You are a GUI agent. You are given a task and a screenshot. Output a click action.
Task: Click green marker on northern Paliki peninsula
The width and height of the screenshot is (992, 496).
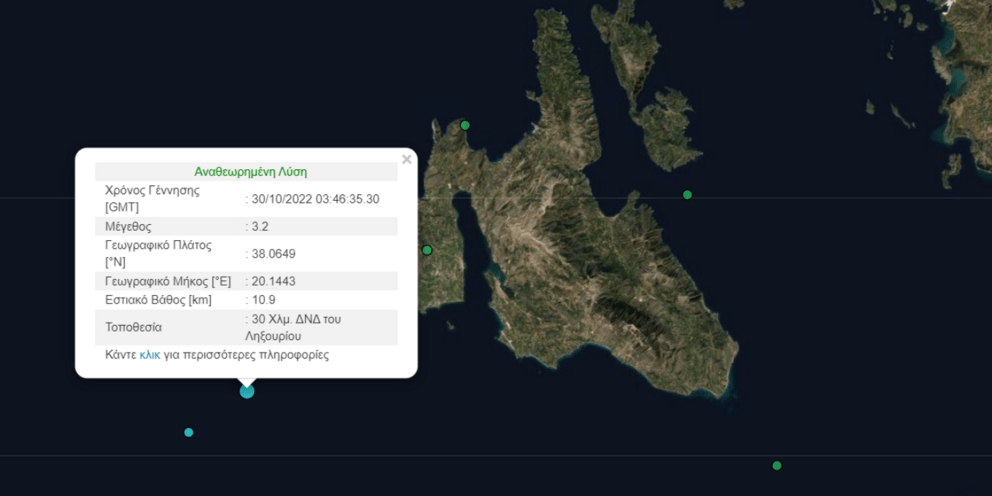click(x=465, y=125)
